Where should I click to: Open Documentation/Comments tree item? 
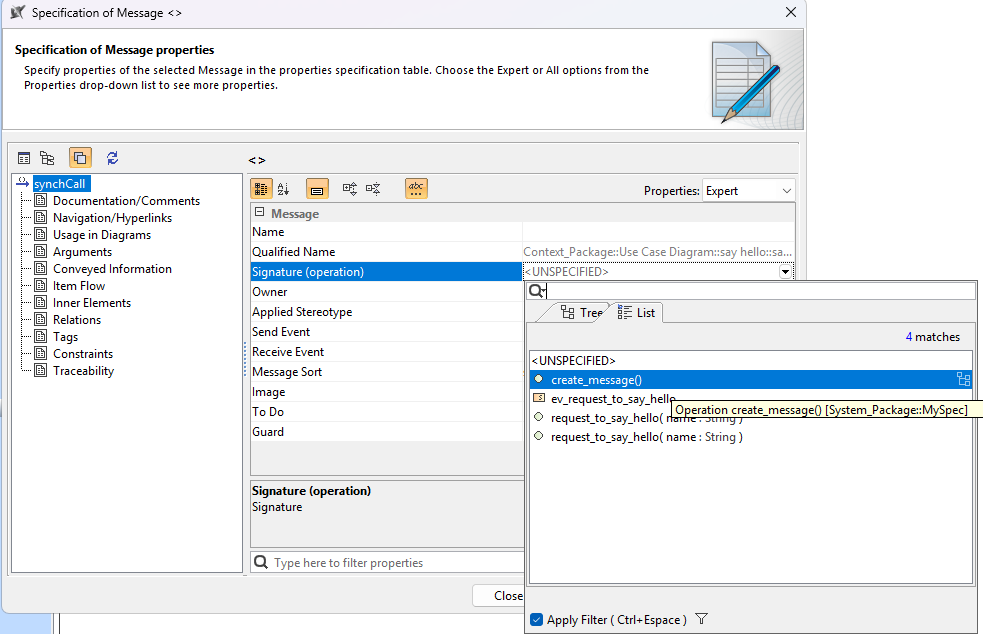coord(126,201)
